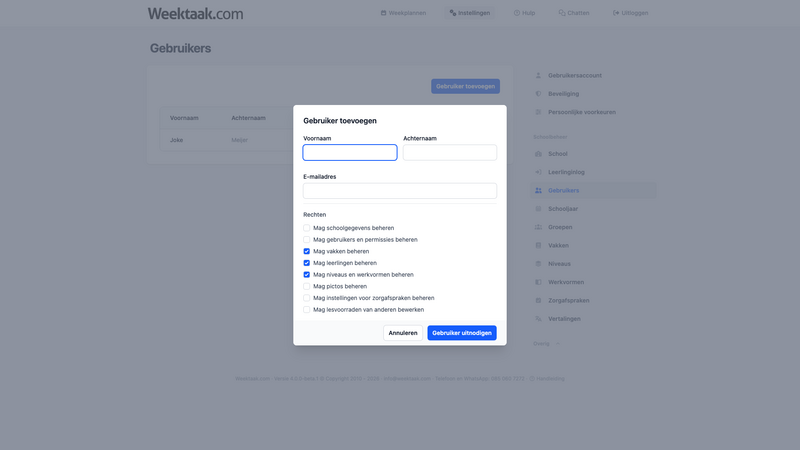
Task: Click the Instellingen gears icon
Action: click(x=453, y=13)
